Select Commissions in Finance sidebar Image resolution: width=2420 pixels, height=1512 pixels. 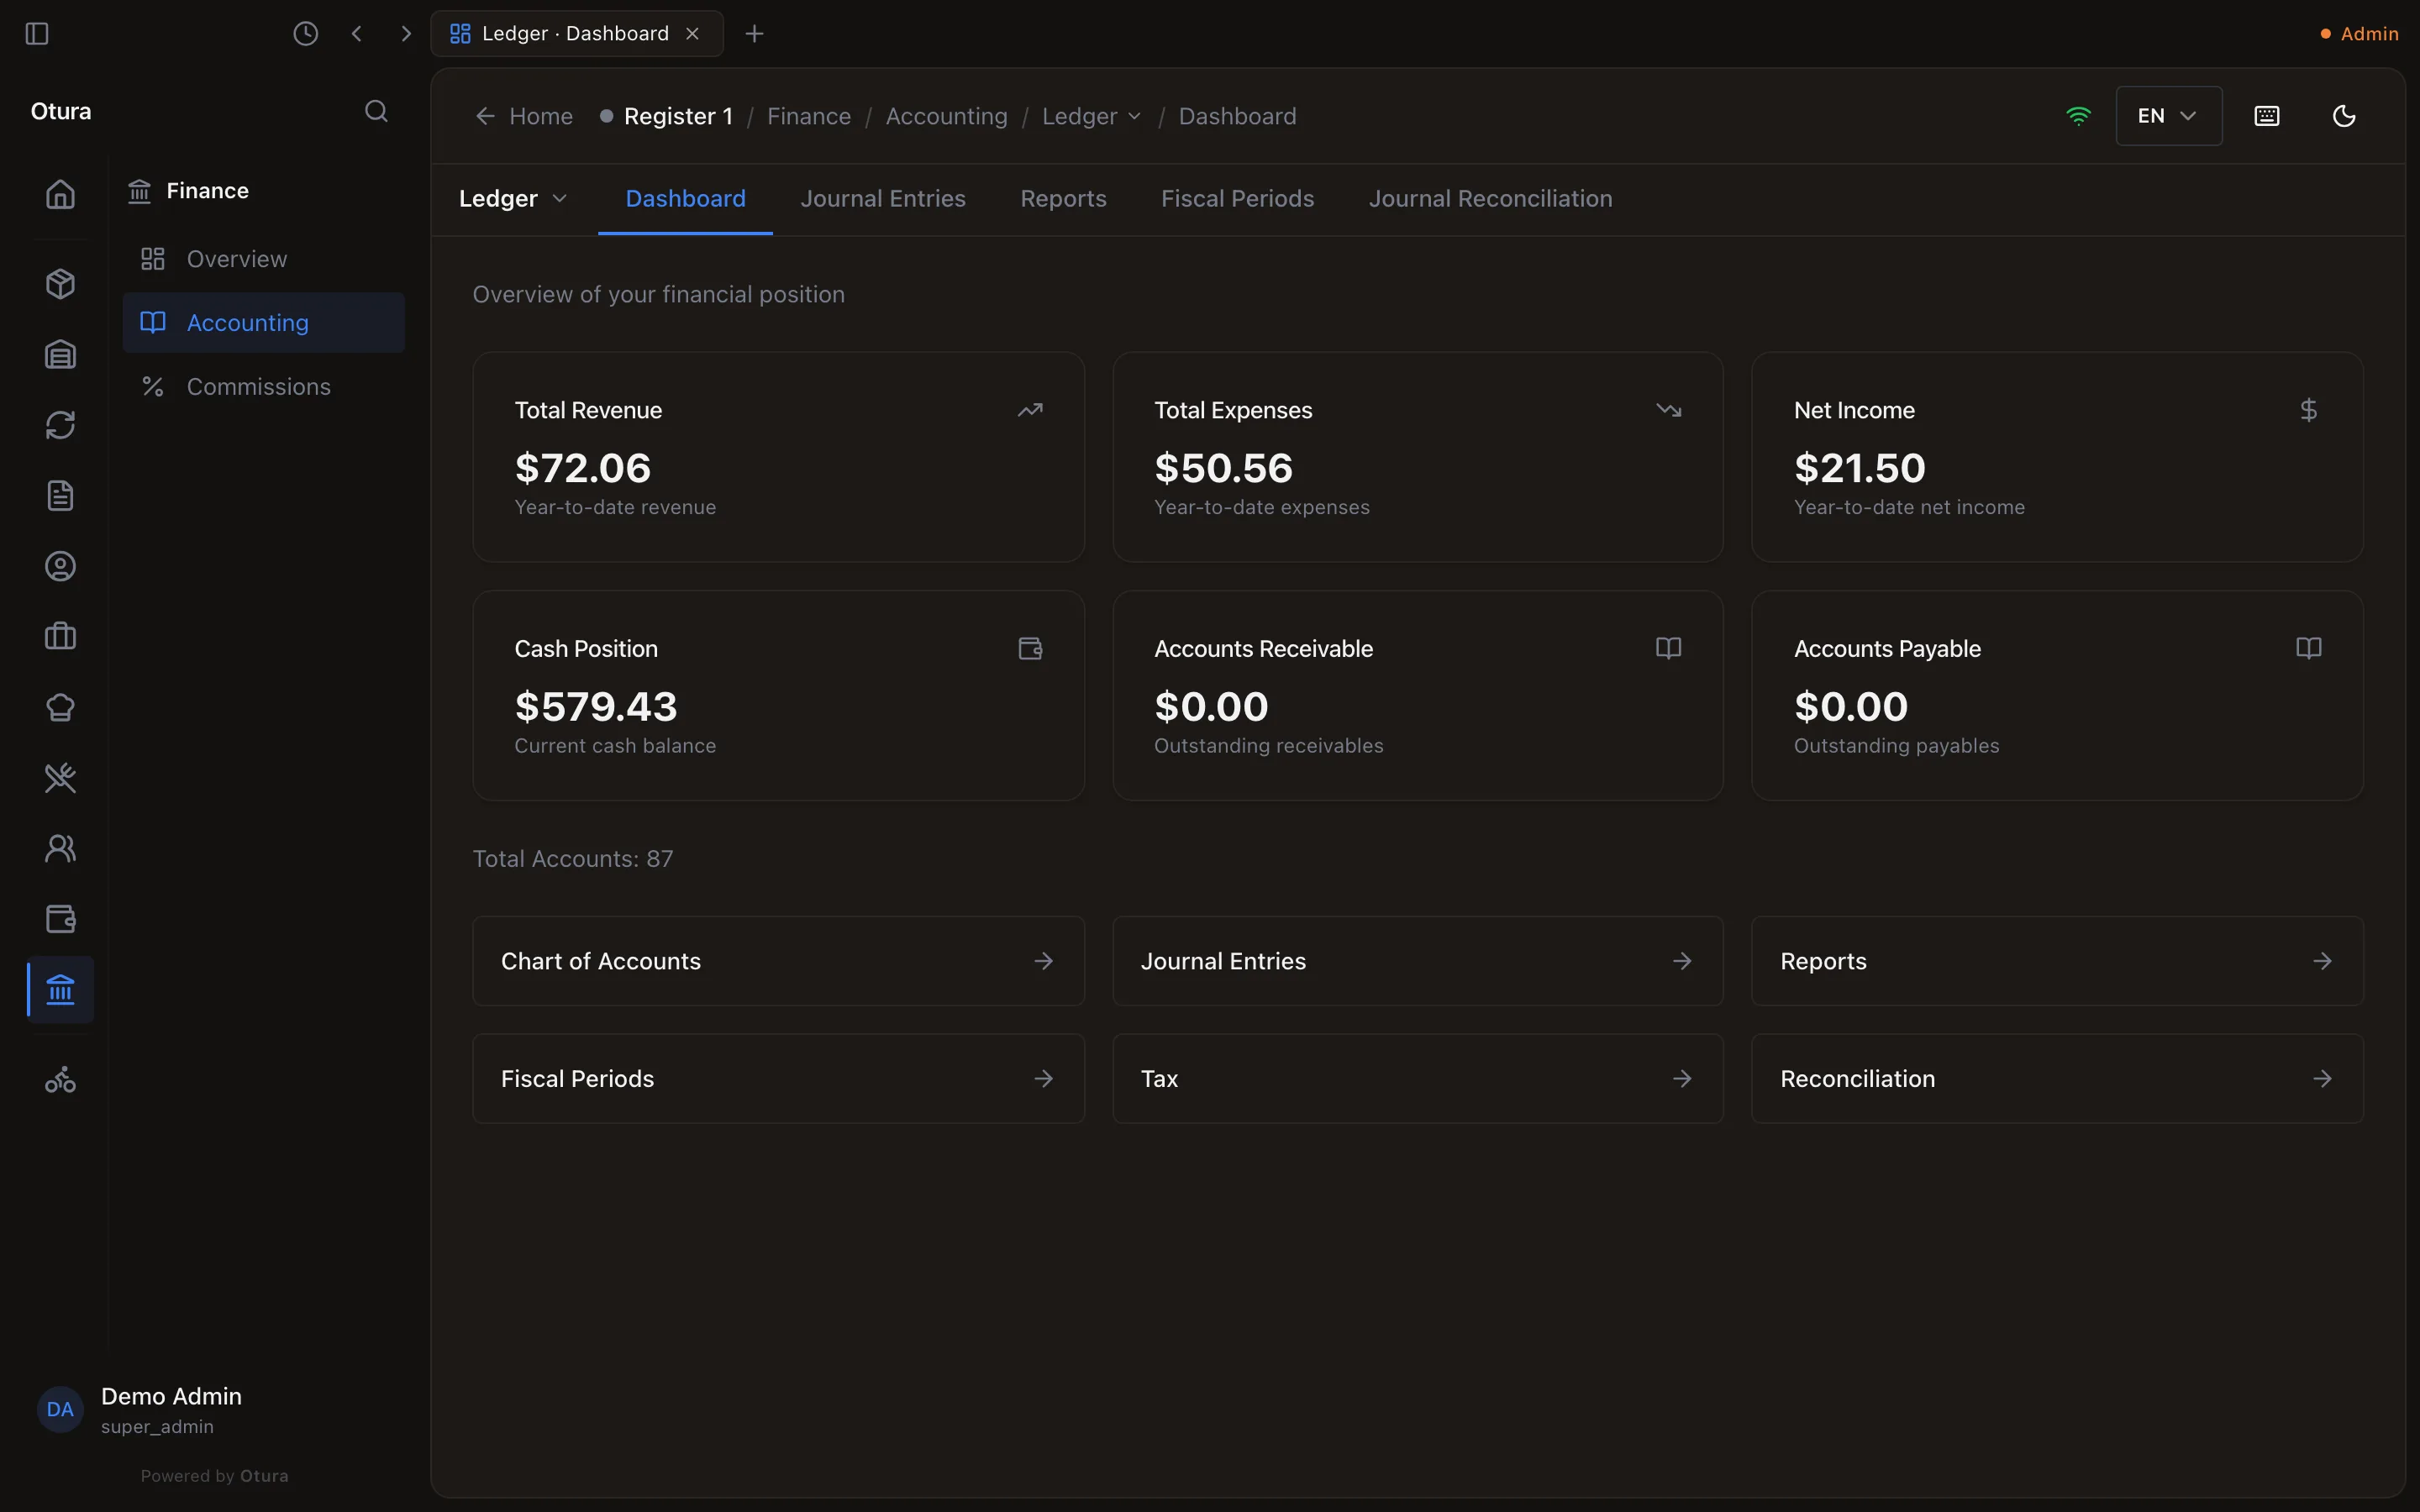click(263, 387)
